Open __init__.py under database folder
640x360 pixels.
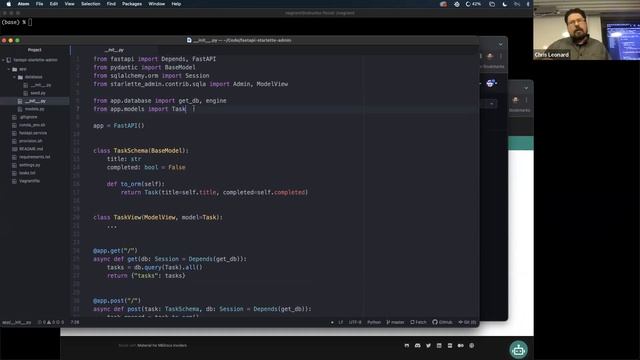40,85
